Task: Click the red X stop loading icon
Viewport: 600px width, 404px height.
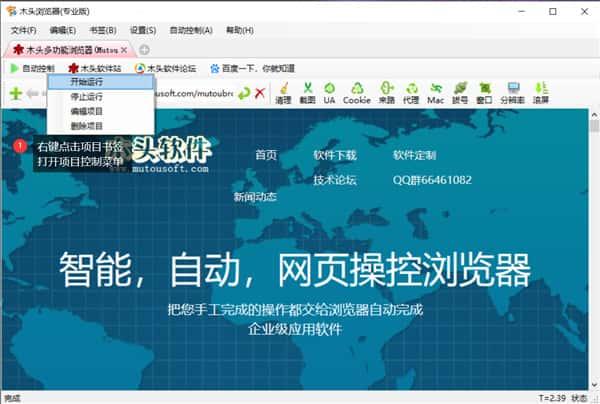Action: tap(260, 93)
